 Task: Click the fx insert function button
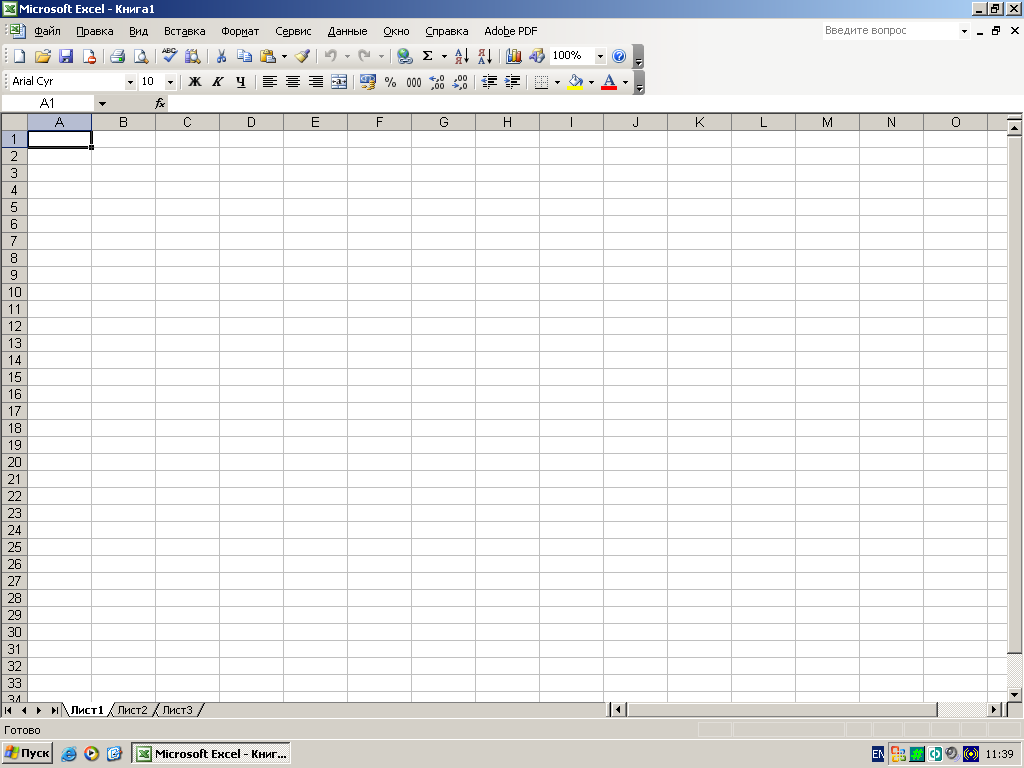[x=160, y=103]
